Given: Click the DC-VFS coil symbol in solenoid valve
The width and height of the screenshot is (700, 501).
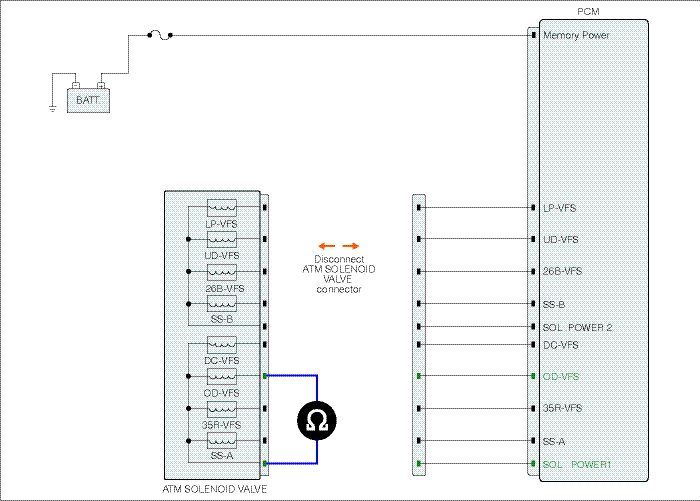Looking at the screenshot, I should (222, 344).
